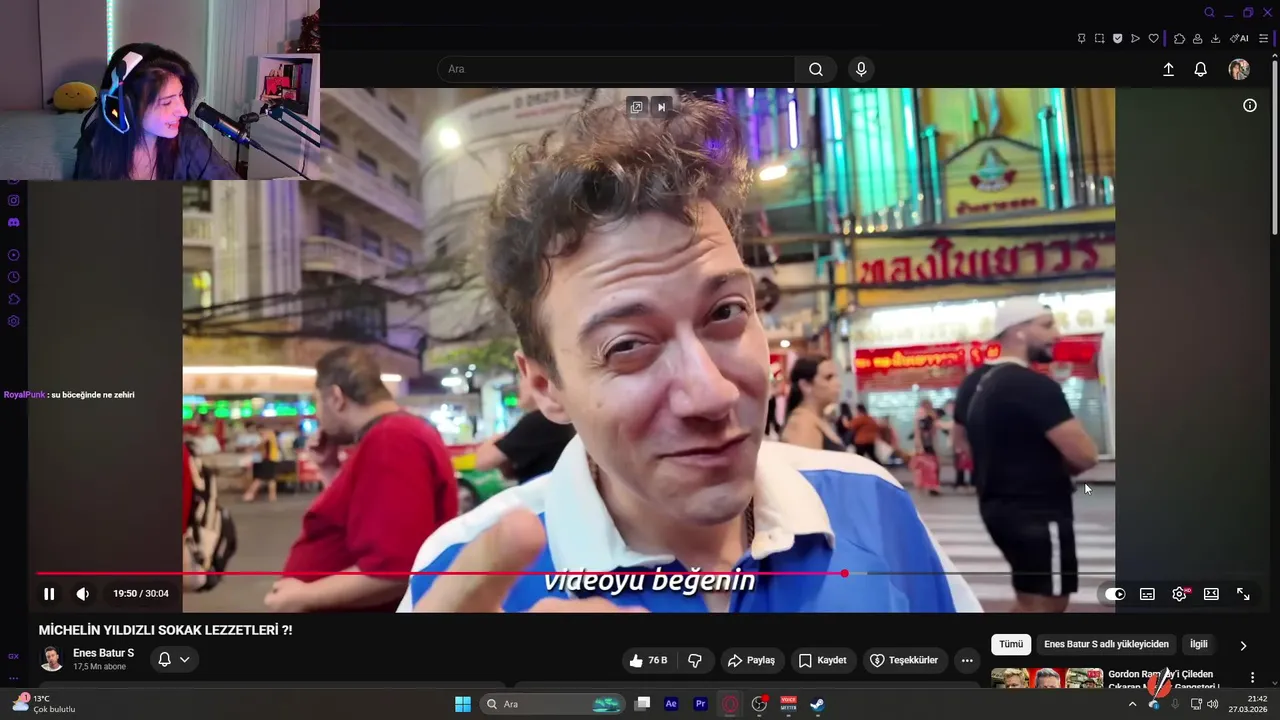Image resolution: width=1280 pixels, height=720 pixels.
Task: Select the İlgili filter chip
Action: pos(1198,645)
